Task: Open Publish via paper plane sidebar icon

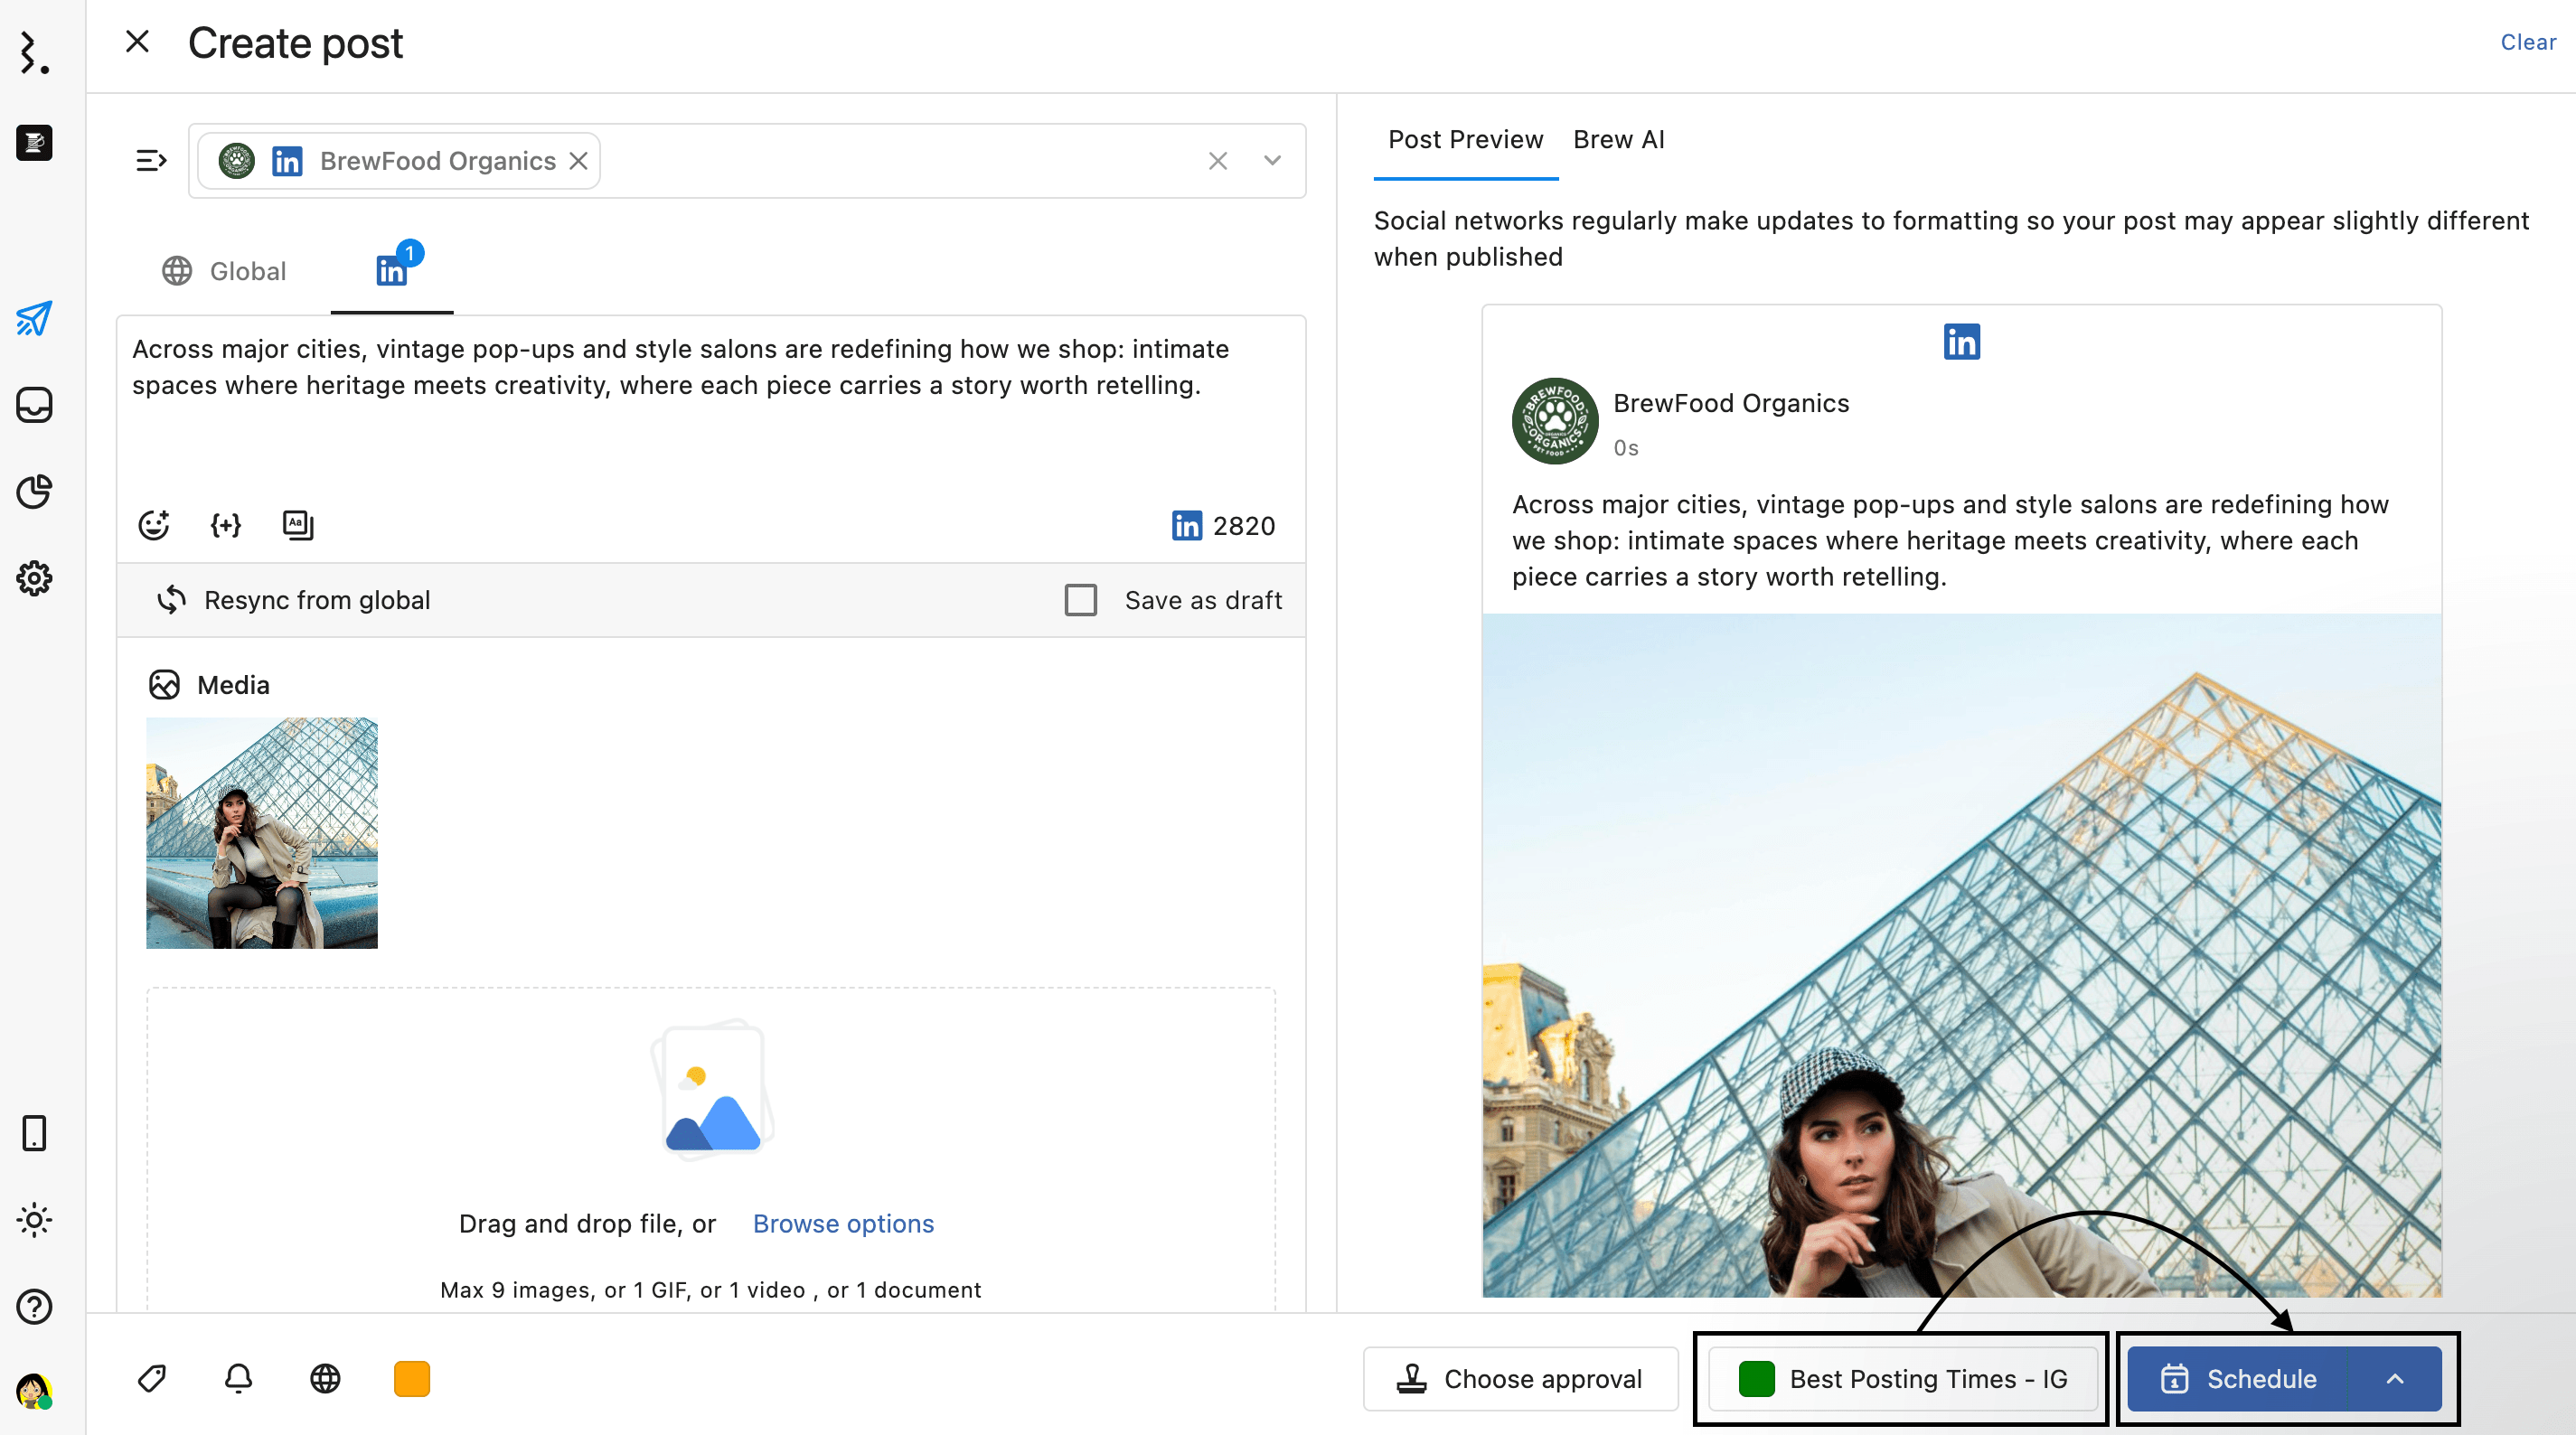Action: [34, 318]
